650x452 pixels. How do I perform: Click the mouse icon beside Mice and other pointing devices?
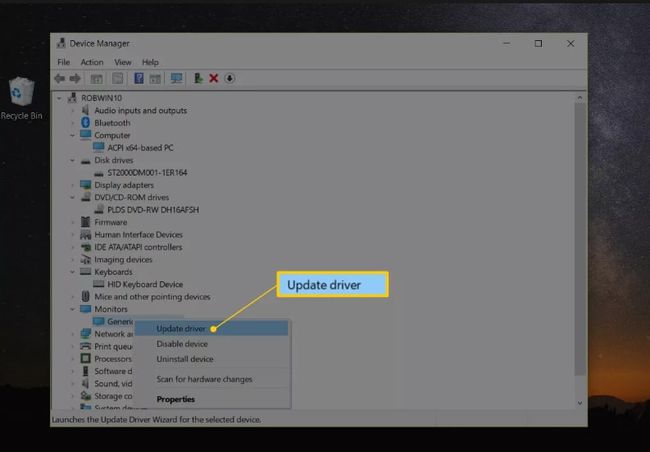click(x=85, y=296)
